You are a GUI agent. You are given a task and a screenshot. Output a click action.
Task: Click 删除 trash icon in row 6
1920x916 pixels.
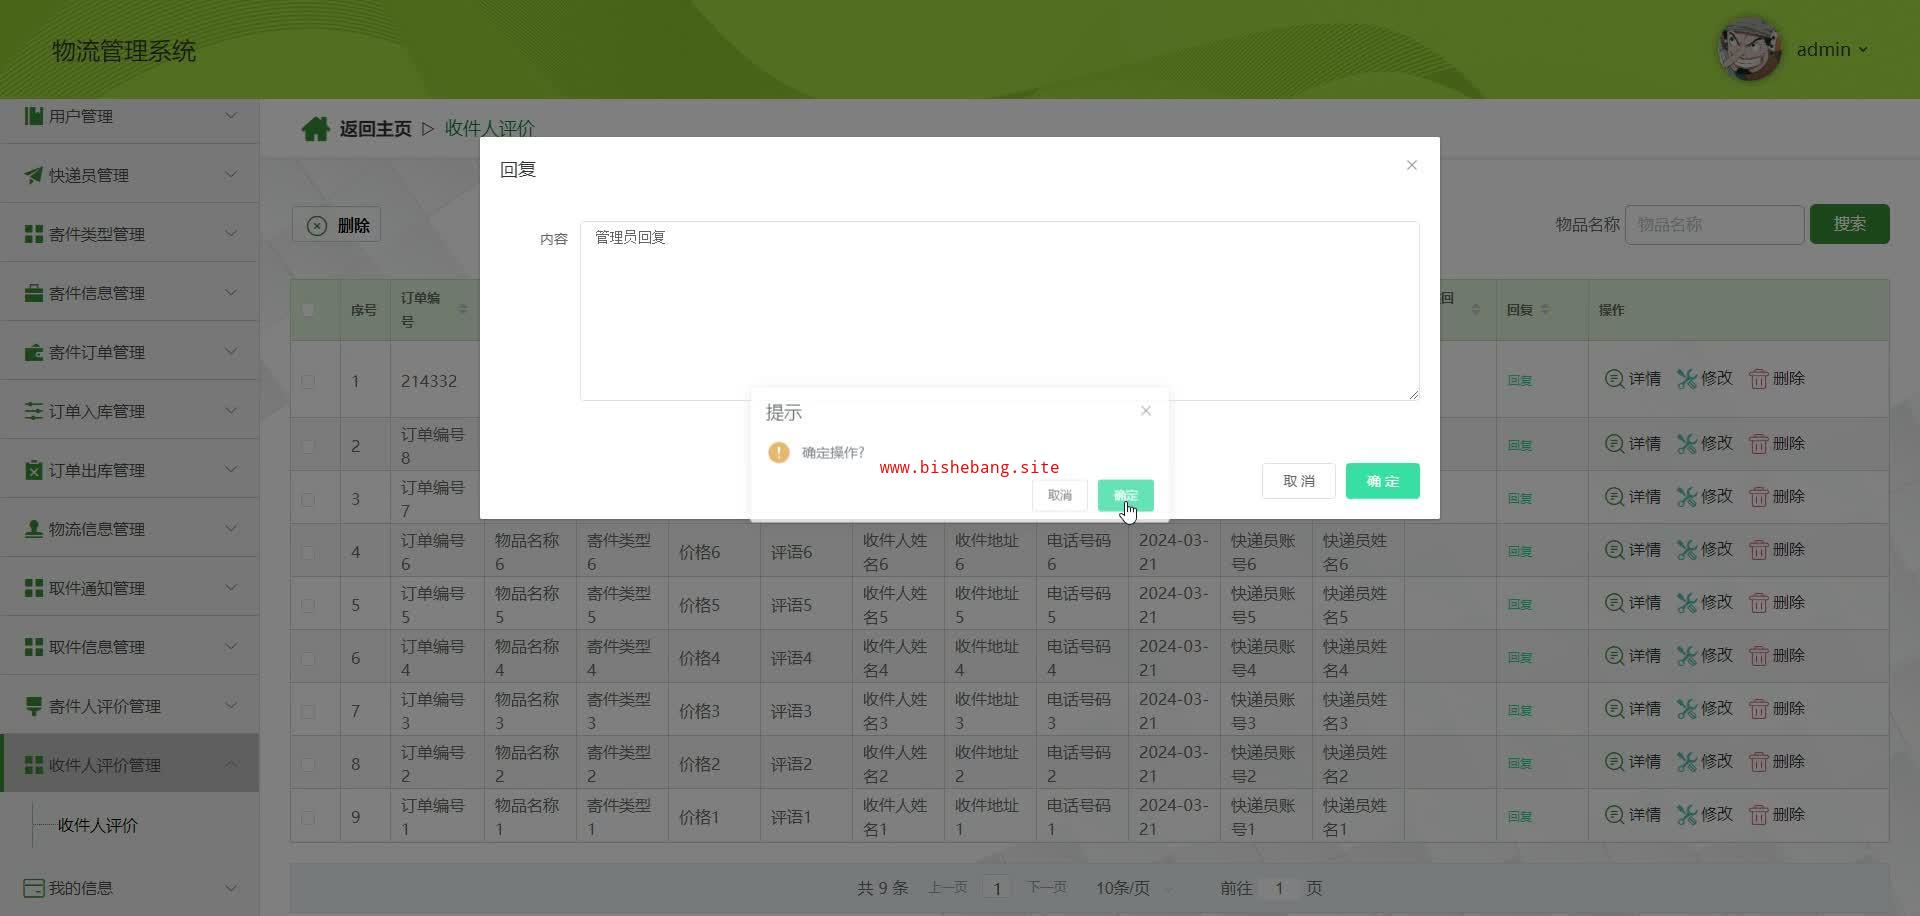(1759, 656)
